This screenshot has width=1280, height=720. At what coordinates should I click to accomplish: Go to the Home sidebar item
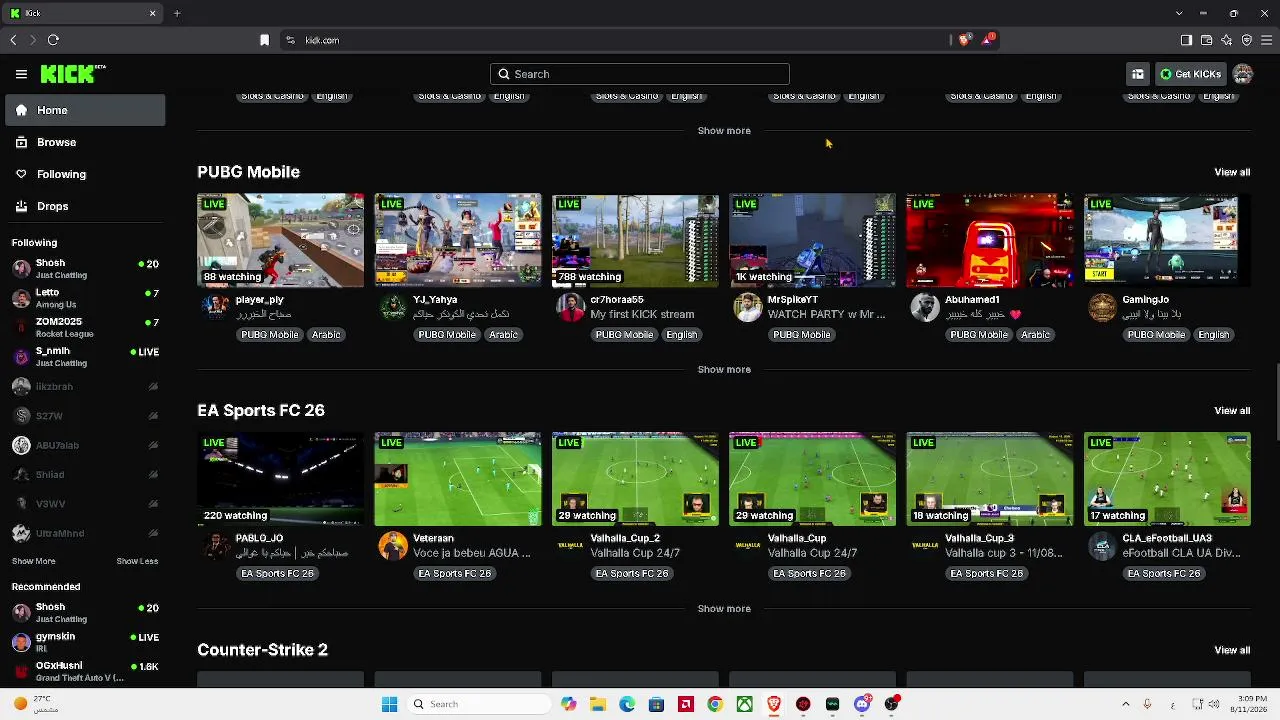pos(86,110)
